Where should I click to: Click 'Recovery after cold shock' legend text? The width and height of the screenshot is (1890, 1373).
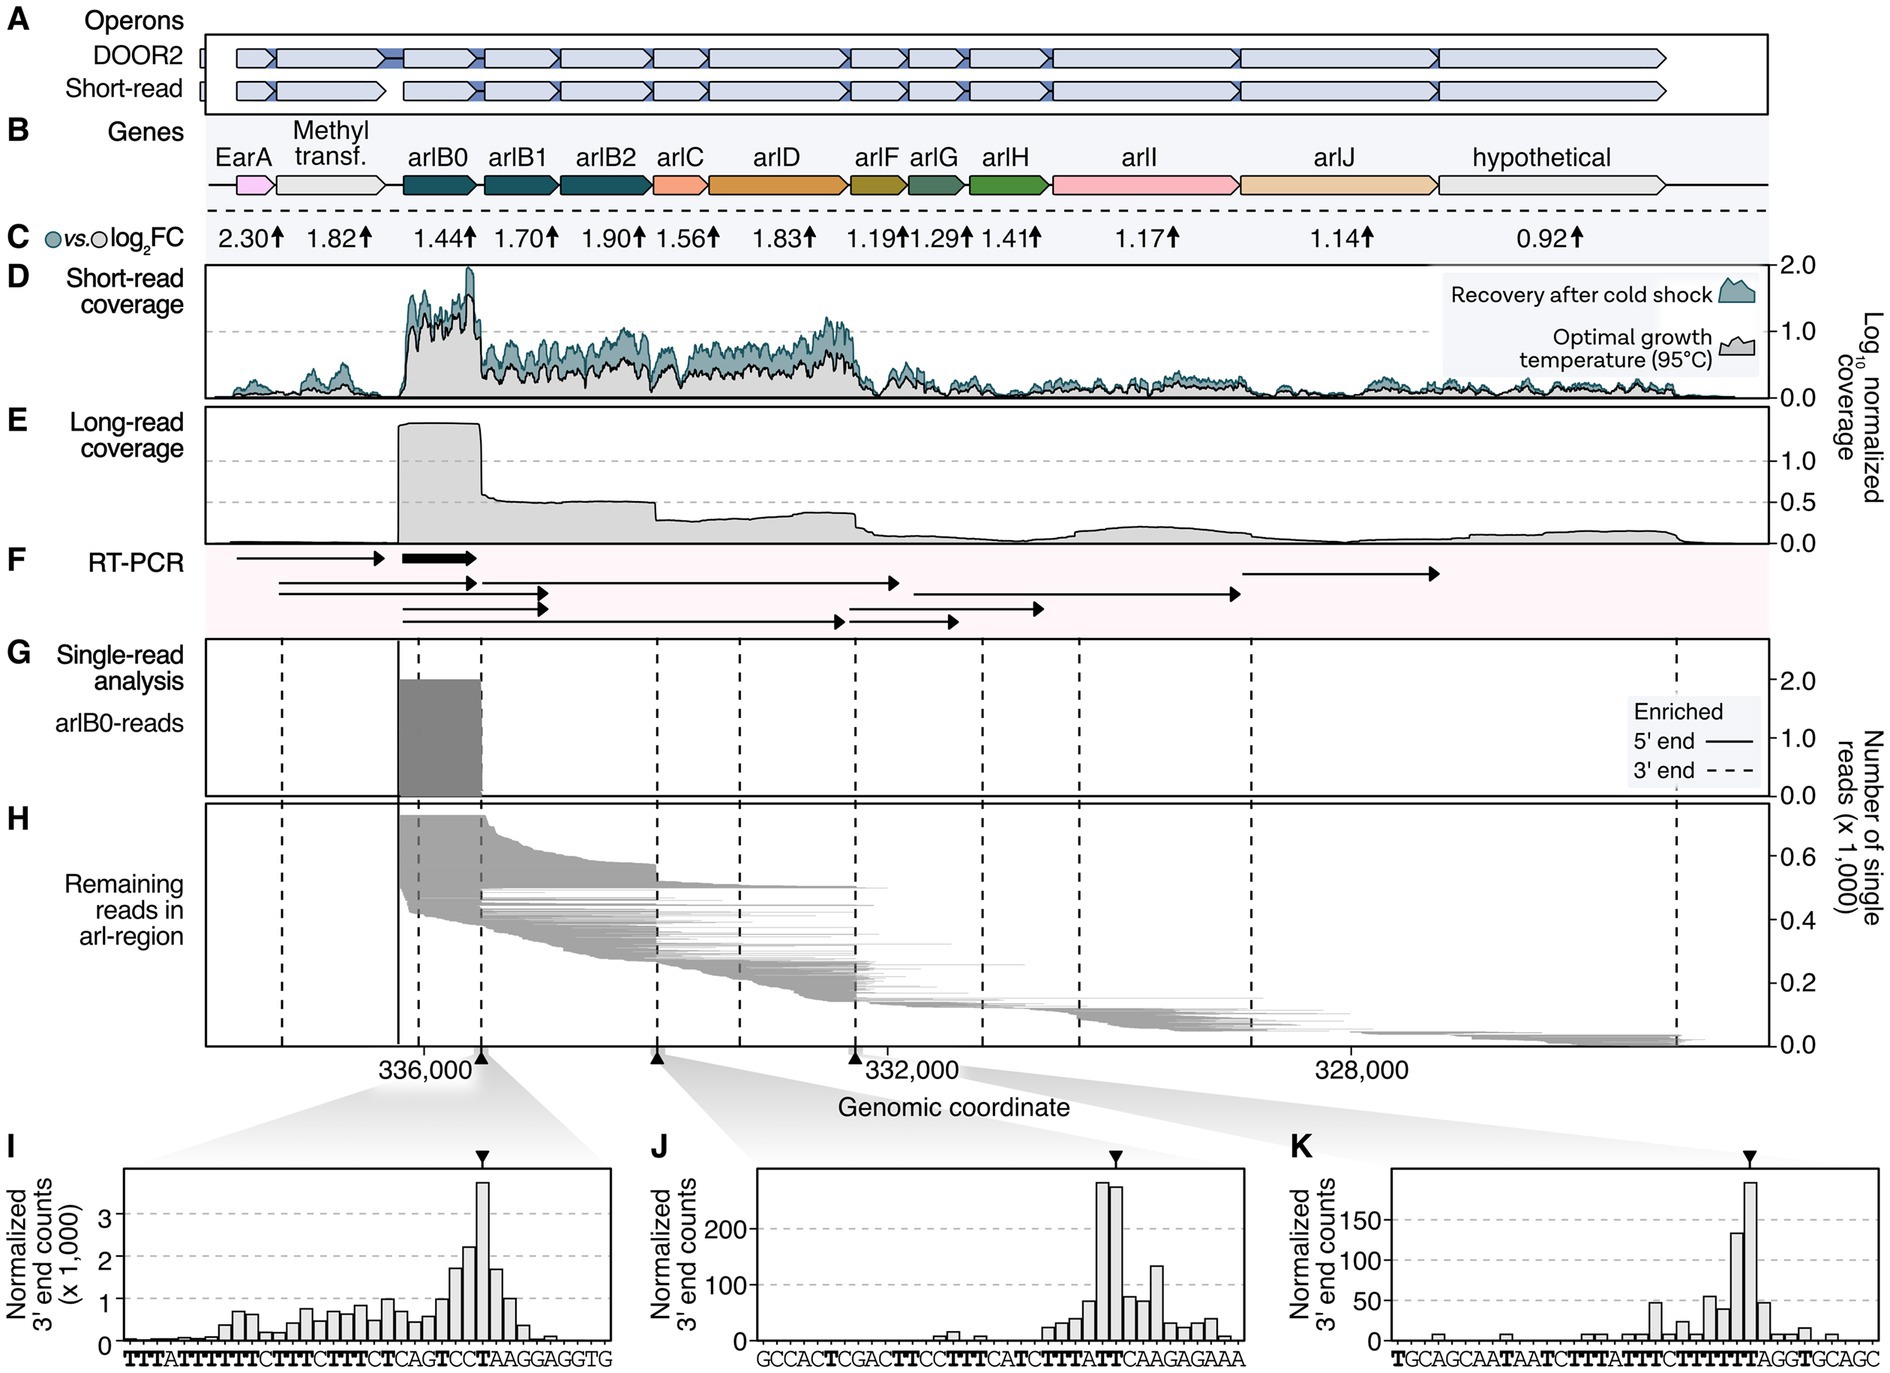1581,294
